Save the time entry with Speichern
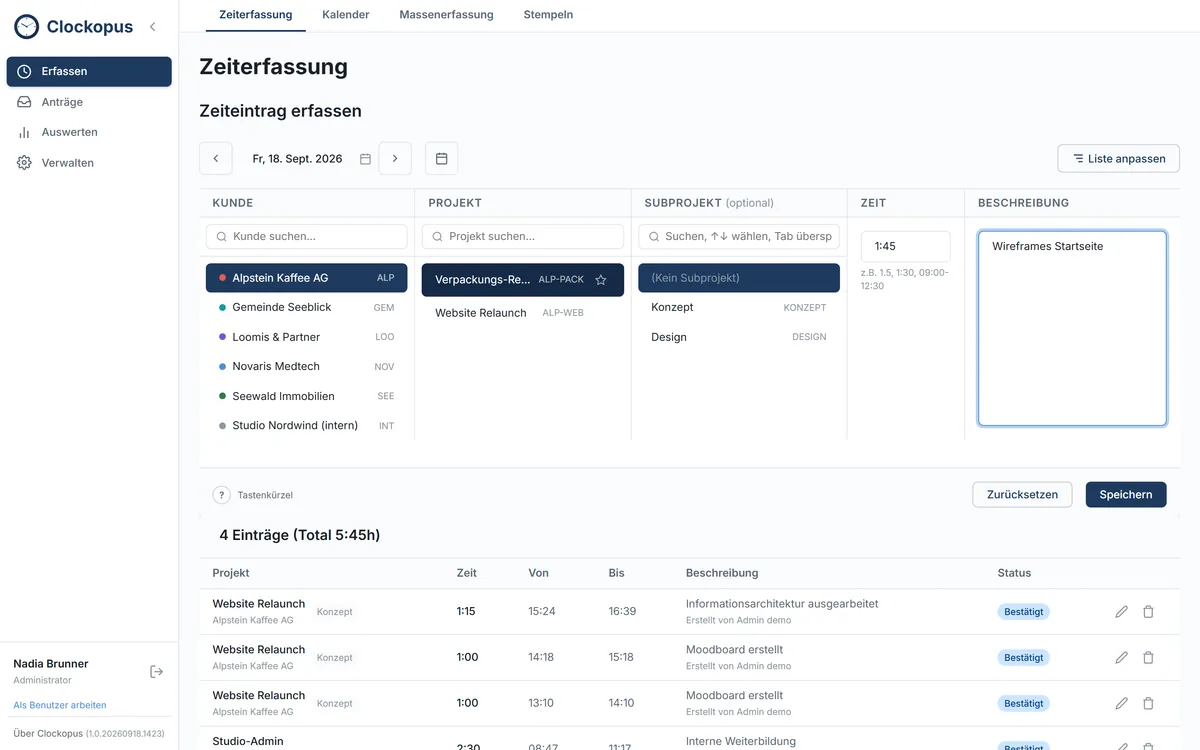This screenshot has height=750, width=1200. tap(1126, 495)
